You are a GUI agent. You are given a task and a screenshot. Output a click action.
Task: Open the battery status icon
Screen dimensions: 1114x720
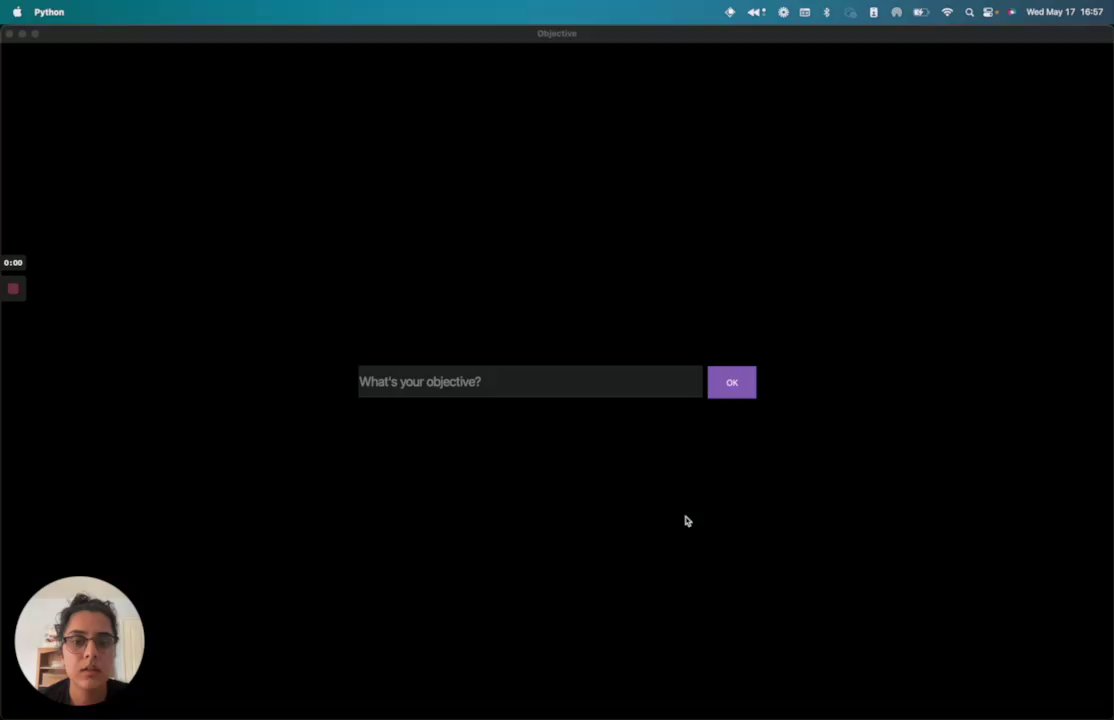[921, 12]
